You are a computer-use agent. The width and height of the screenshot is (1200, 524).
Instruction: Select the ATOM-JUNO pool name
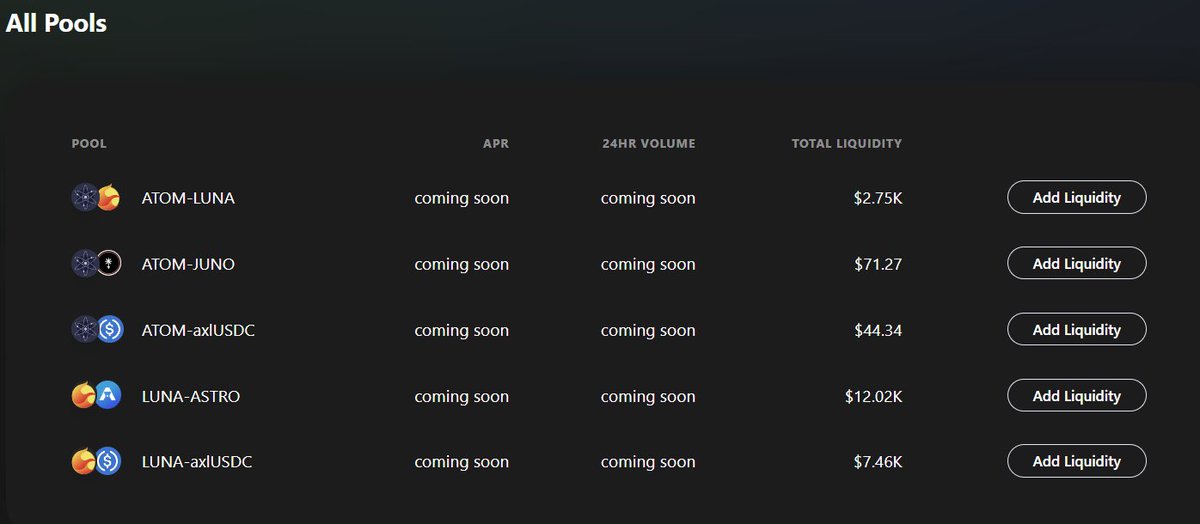click(188, 264)
